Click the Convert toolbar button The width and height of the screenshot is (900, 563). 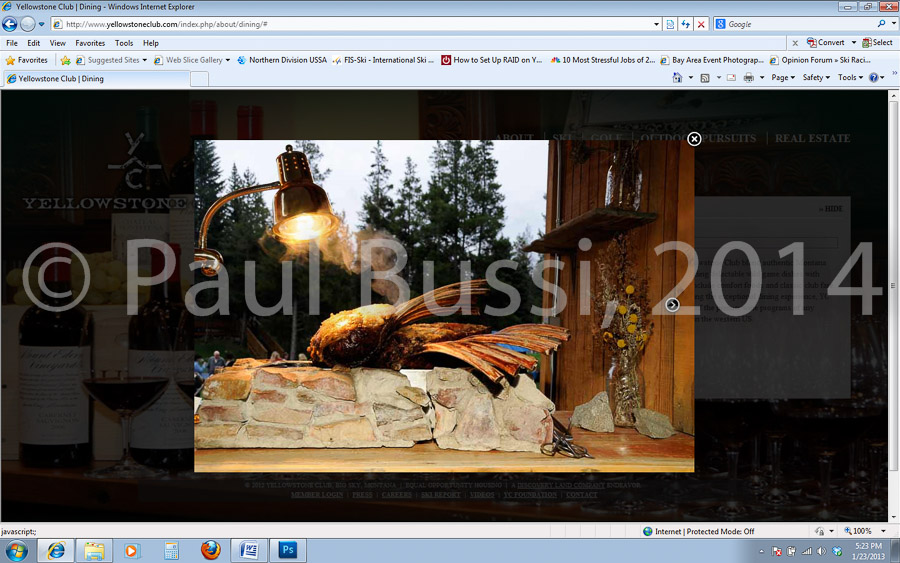tap(825, 42)
